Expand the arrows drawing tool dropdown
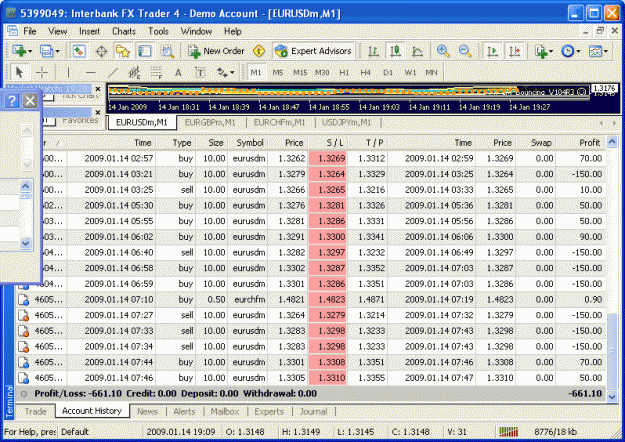The width and height of the screenshot is (625, 442). click(x=232, y=73)
